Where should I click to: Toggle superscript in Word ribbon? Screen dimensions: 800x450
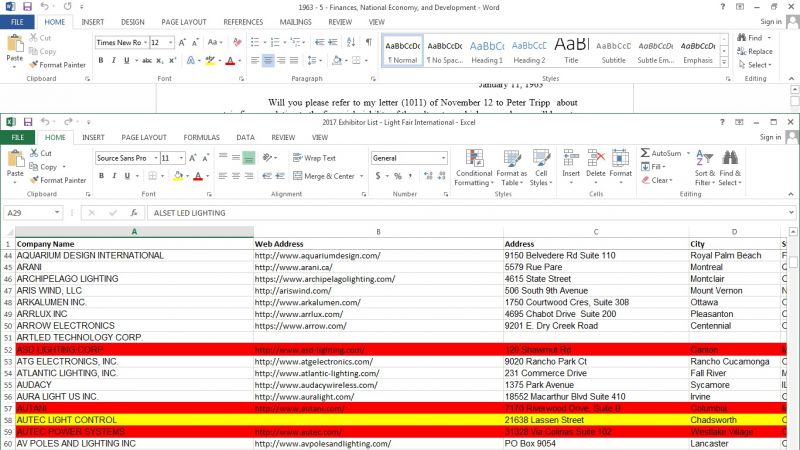[x=172, y=60]
